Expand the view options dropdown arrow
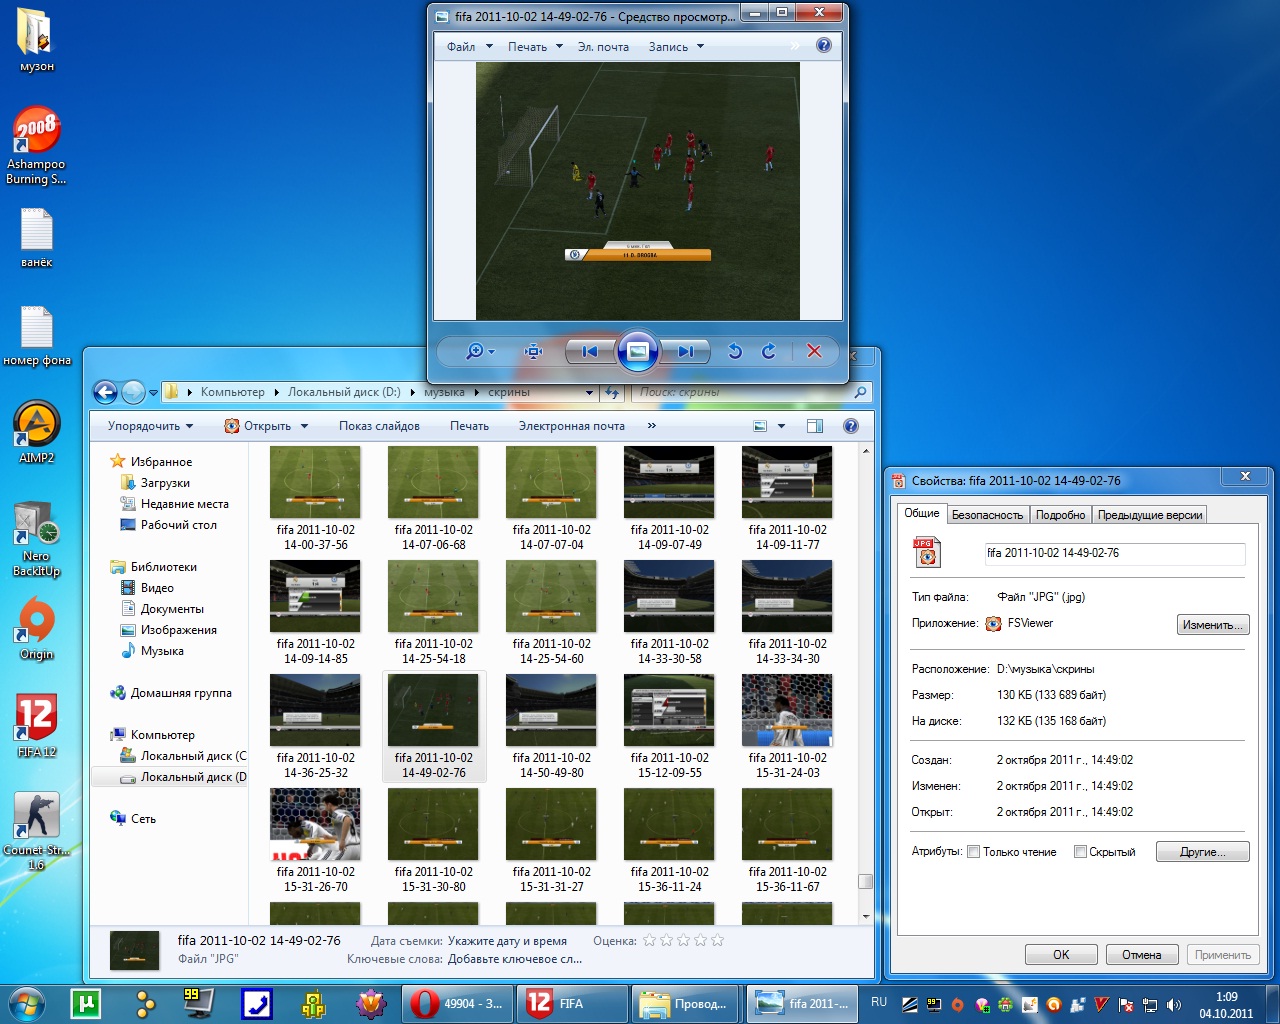 click(782, 426)
